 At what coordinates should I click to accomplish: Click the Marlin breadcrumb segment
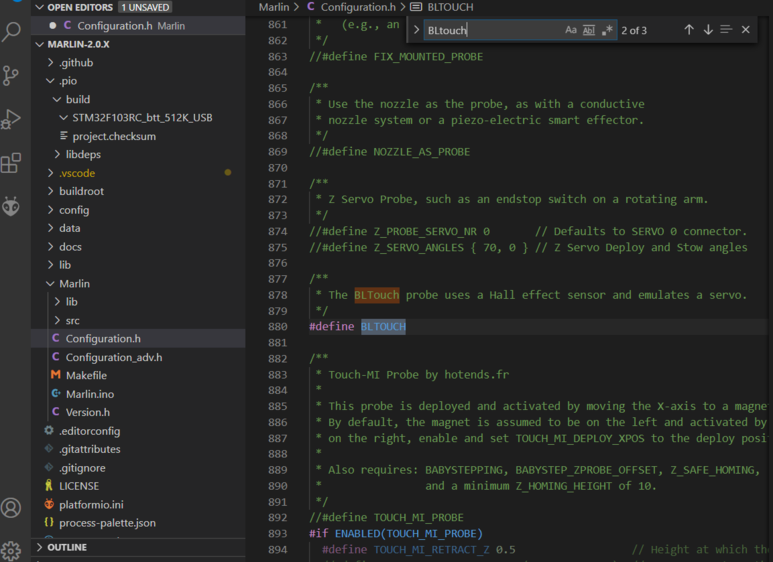[274, 7]
